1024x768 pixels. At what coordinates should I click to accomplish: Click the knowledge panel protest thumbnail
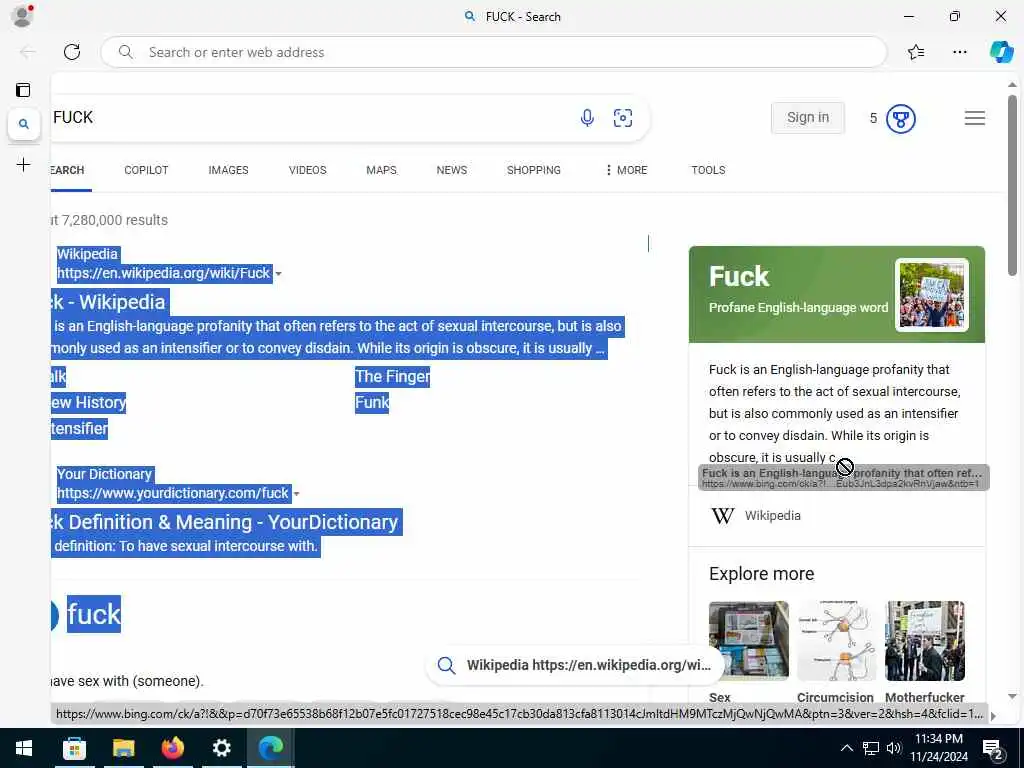tap(932, 295)
